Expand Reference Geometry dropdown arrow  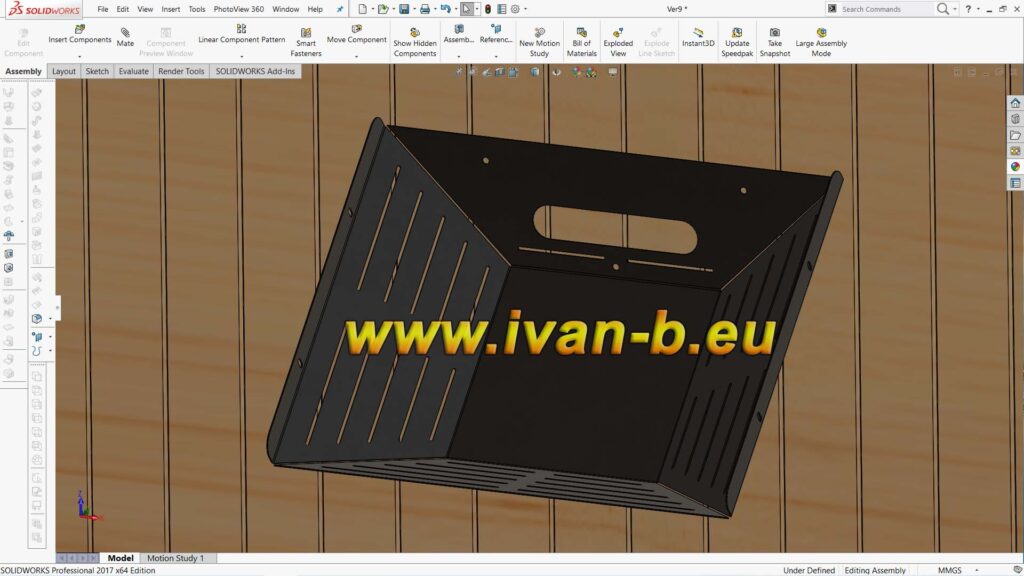pos(496,57)
